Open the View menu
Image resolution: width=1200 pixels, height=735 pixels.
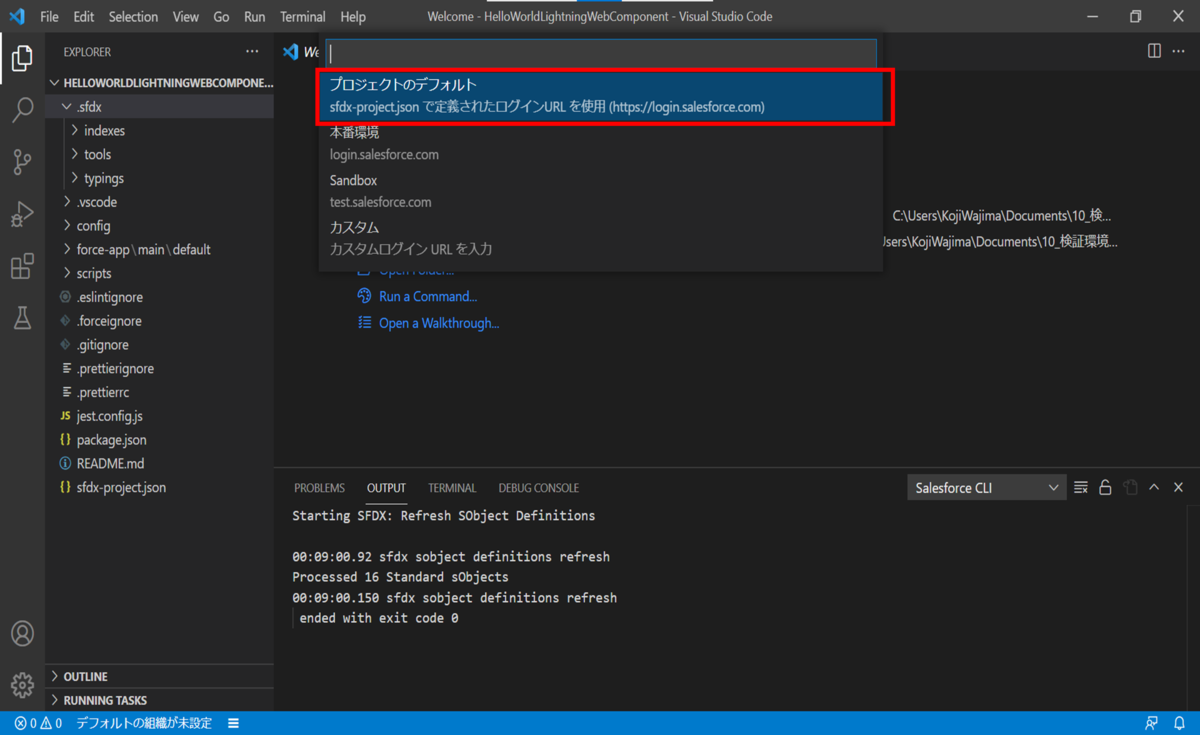(185, 17)
